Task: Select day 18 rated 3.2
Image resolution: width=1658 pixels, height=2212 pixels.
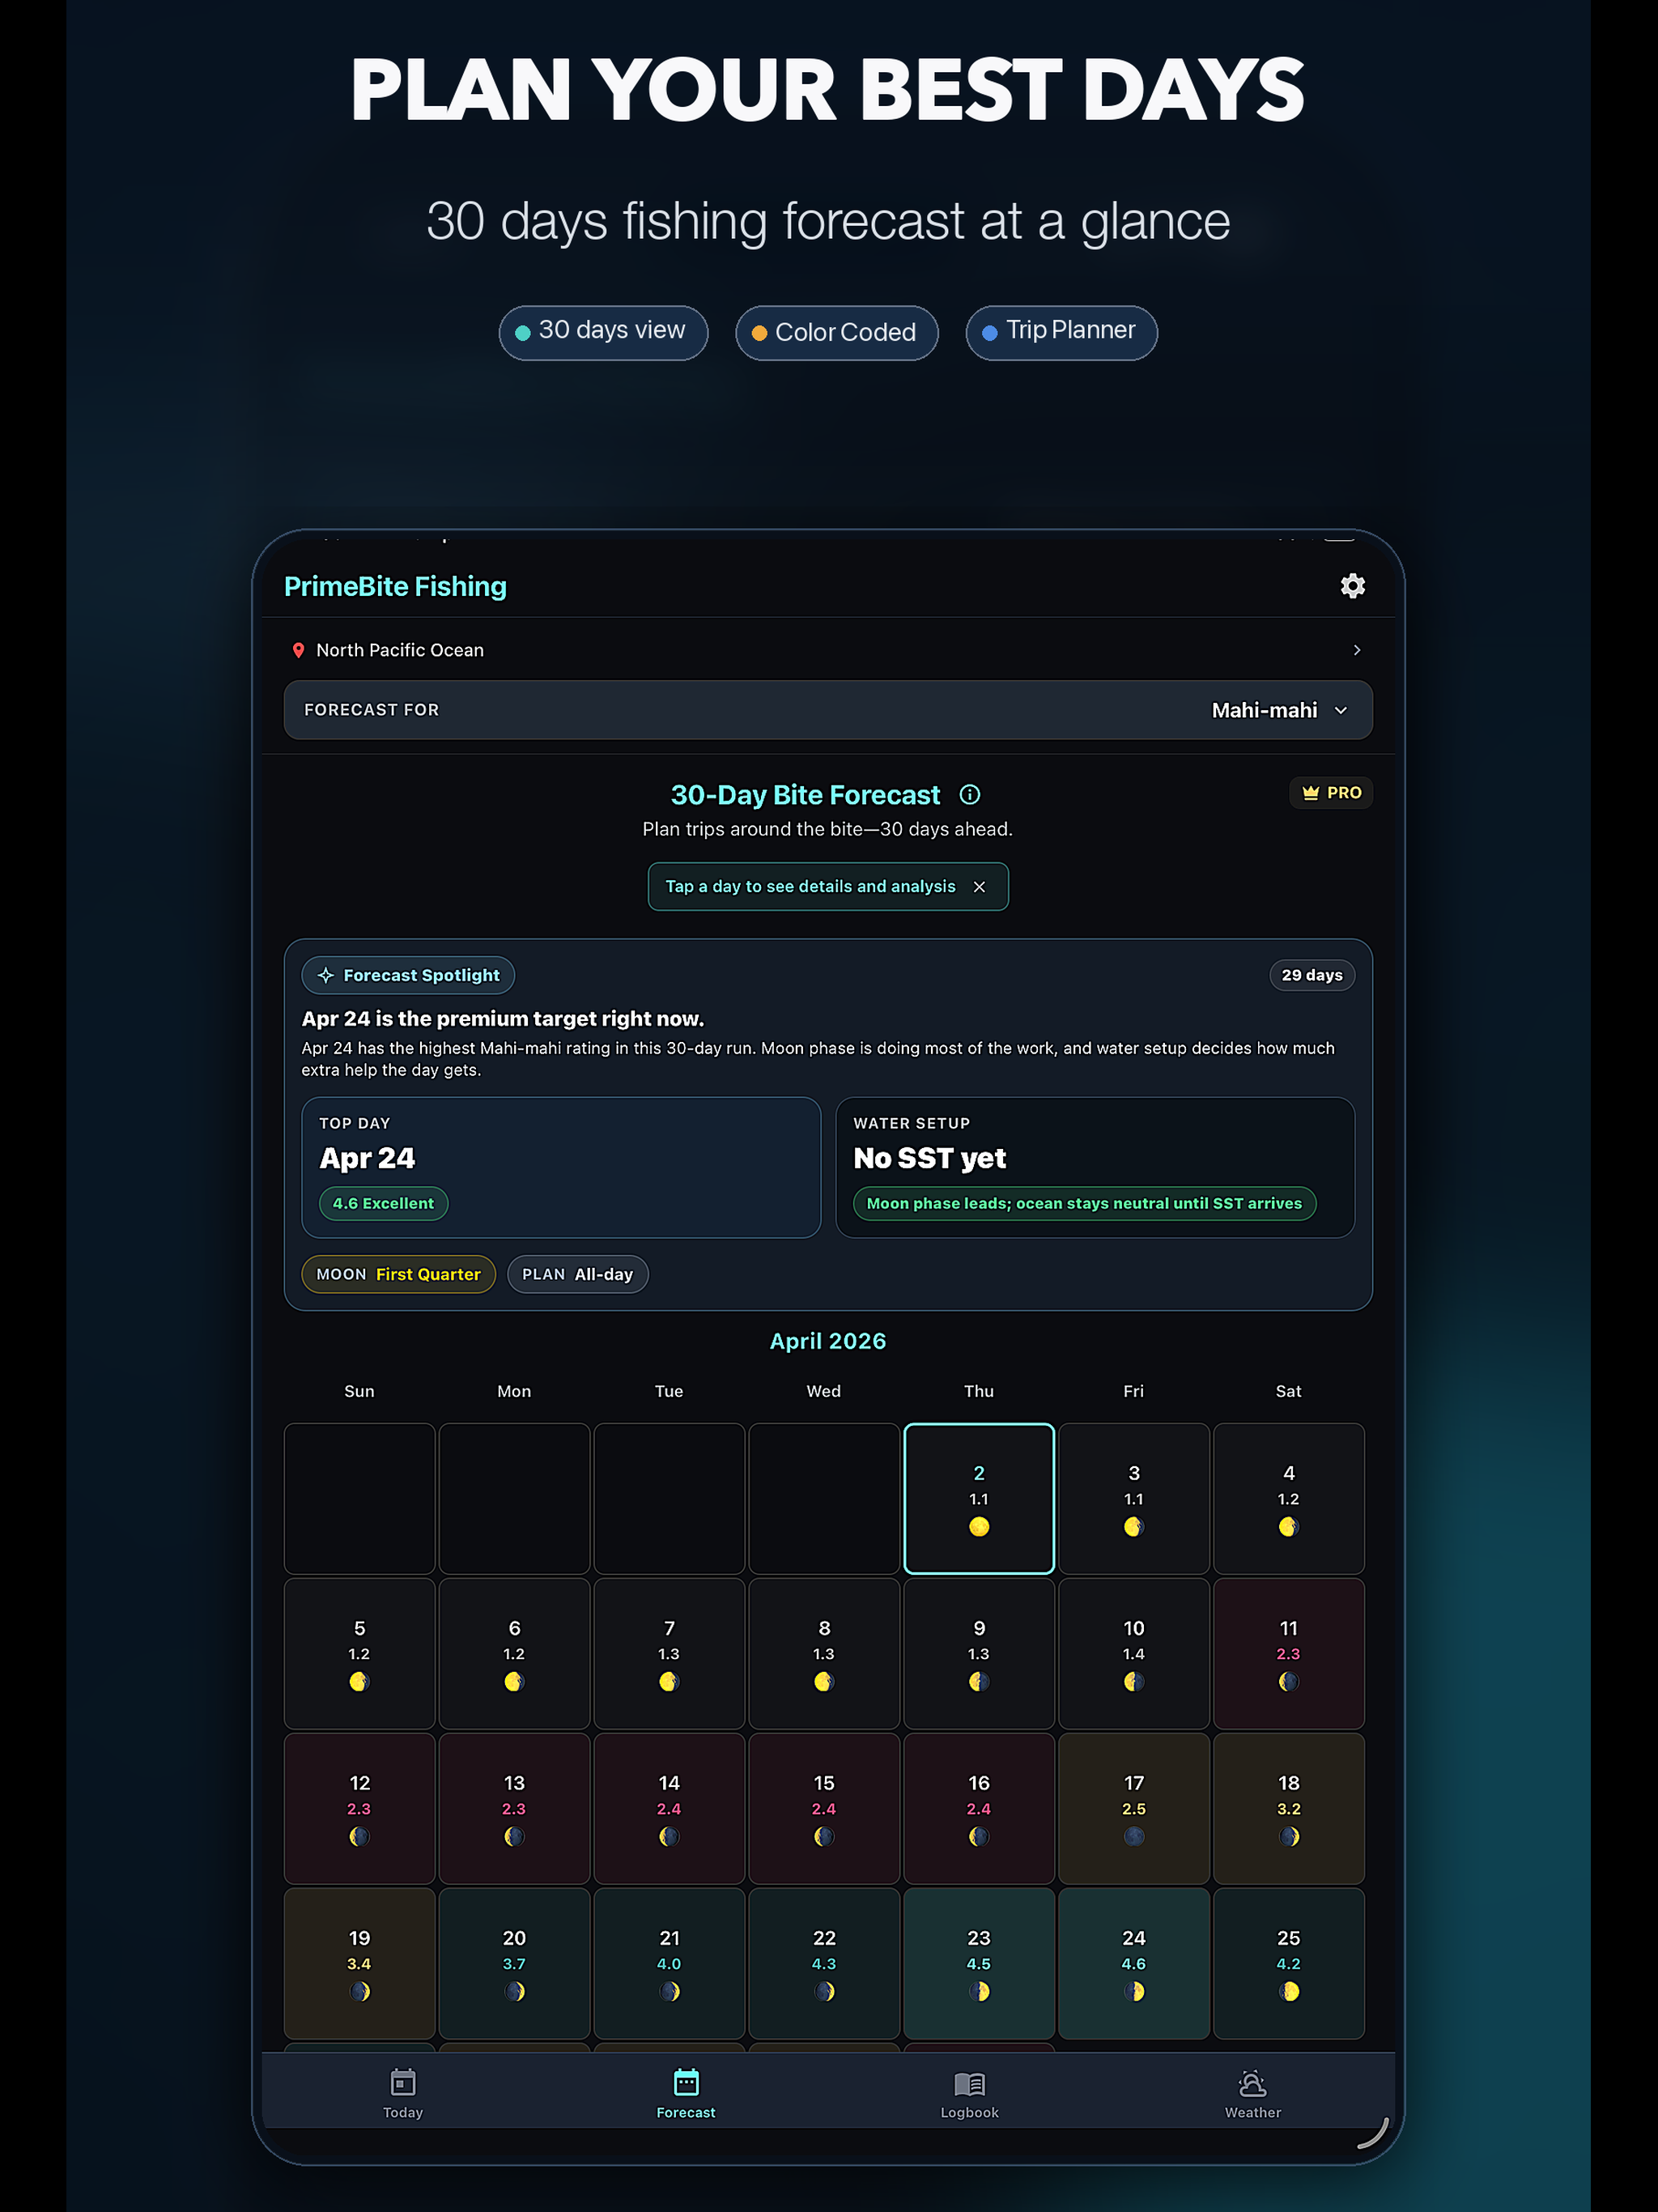Action: click(1288, 1808)
